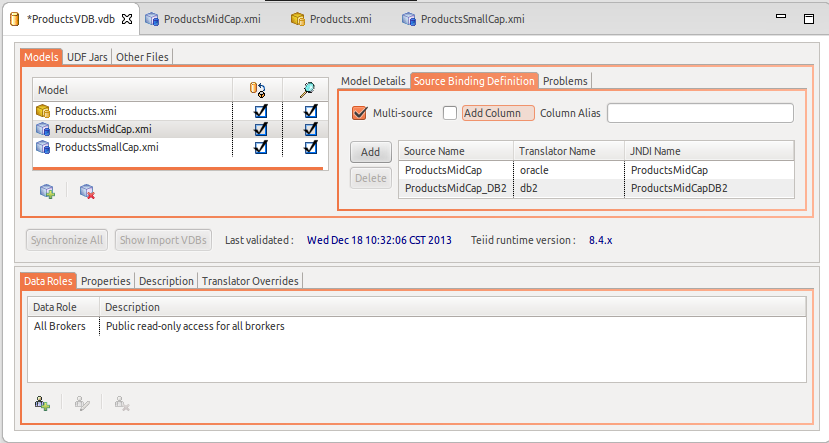Viewport: 829px width, 443px height.
Task: Switch to the Products.xmi editor tab
Action: click(x=331, y=19)
